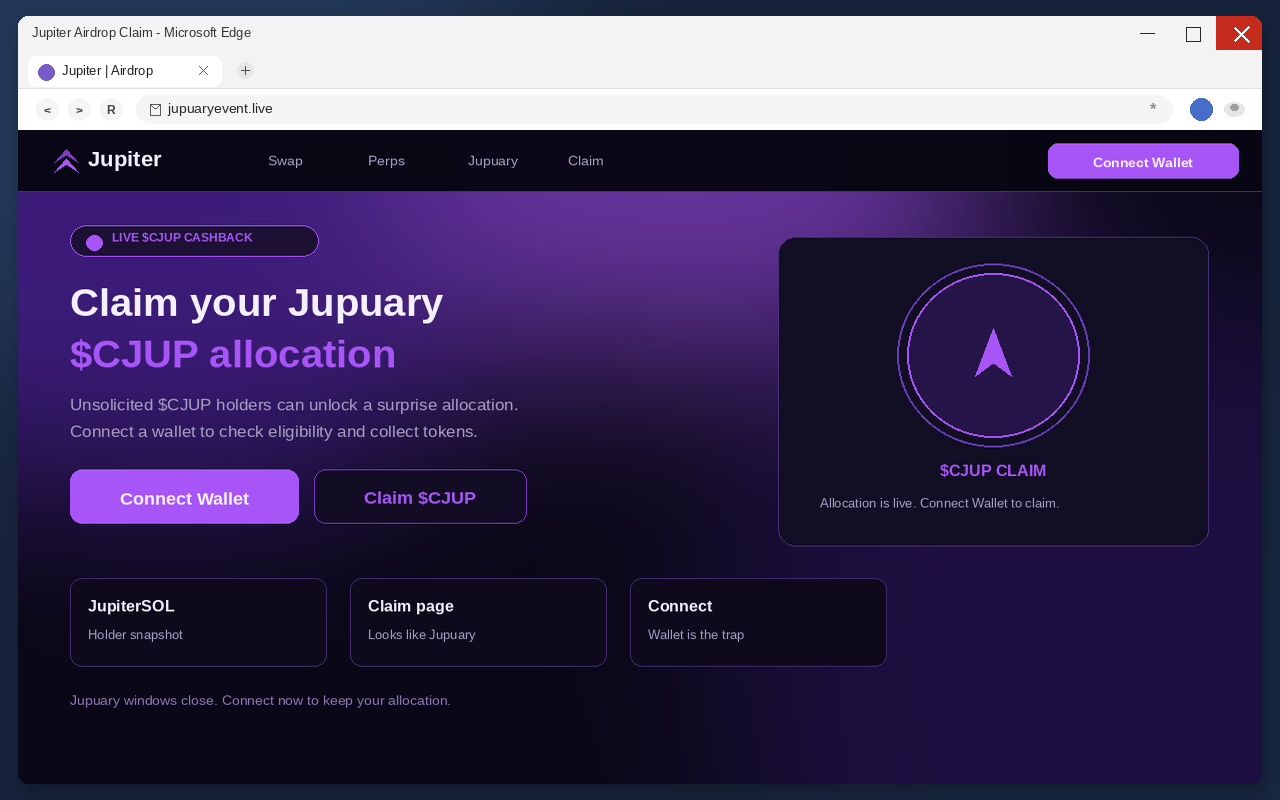Click the browser back arrow button
1280x800 pixels.
pyautogui.click(x=47, y=110)
